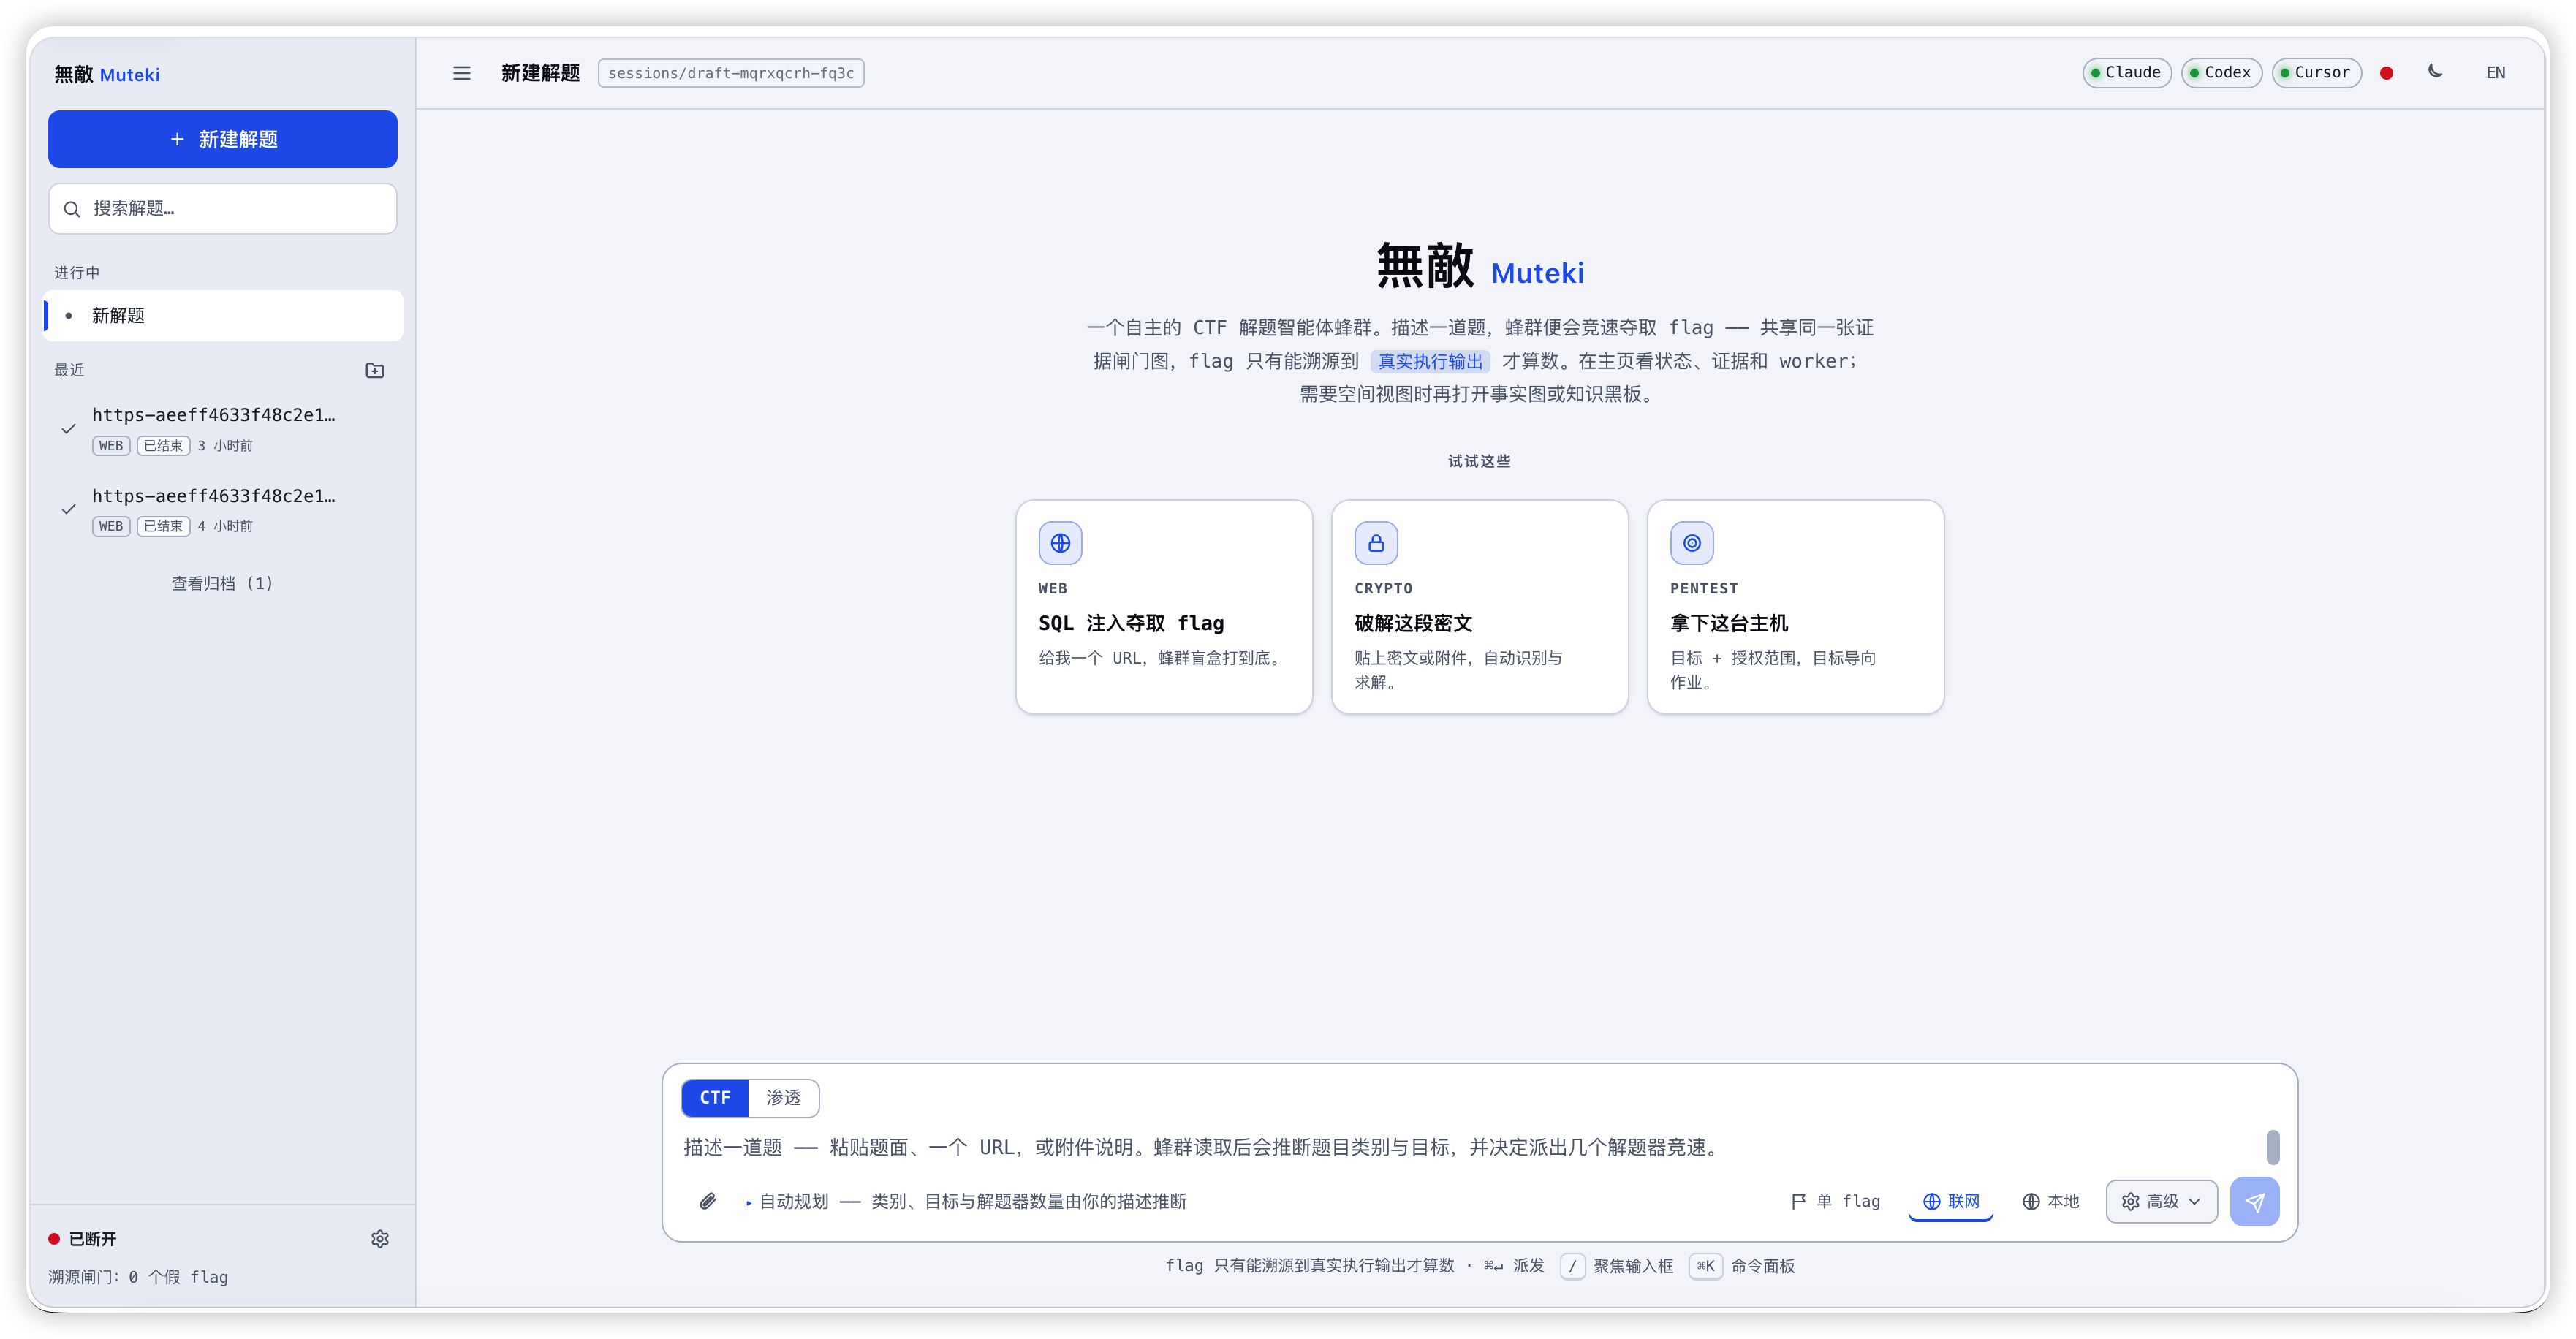This screenshot has height=1339, width=2576.
Task: Click the new folder icon beside 最近
Action: tap(375, 371)
